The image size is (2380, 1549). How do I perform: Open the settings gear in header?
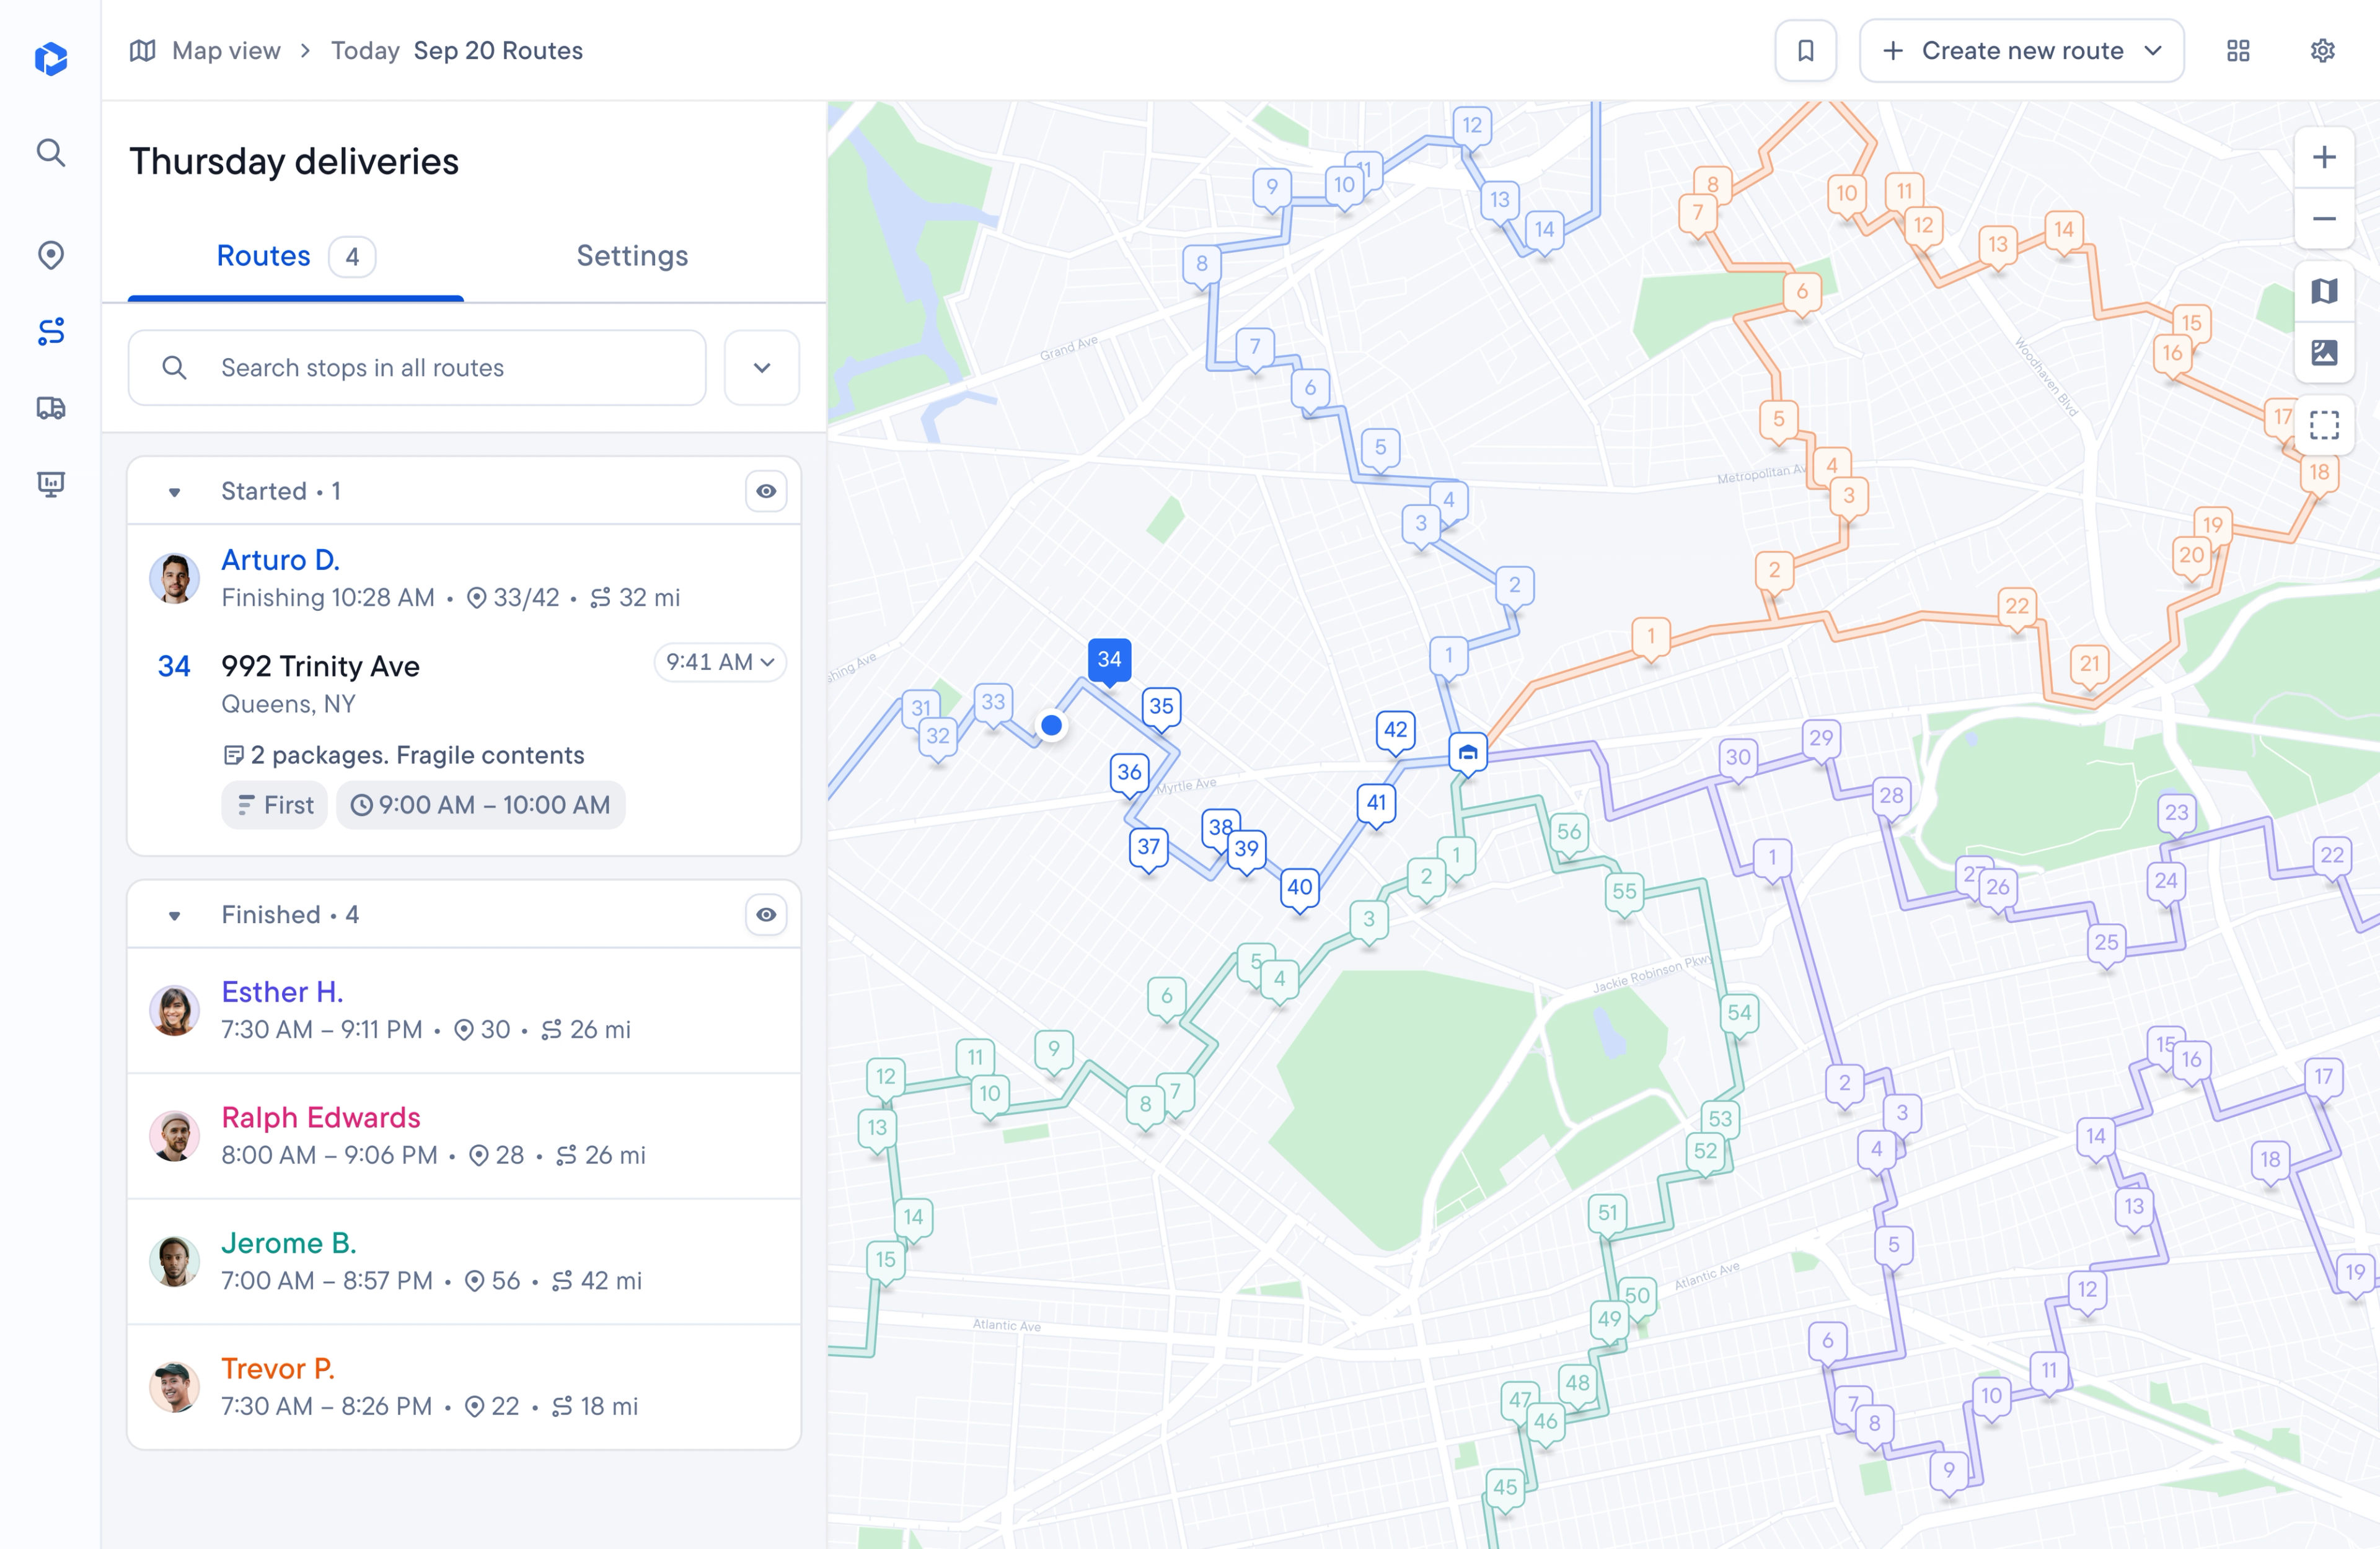2323,51
